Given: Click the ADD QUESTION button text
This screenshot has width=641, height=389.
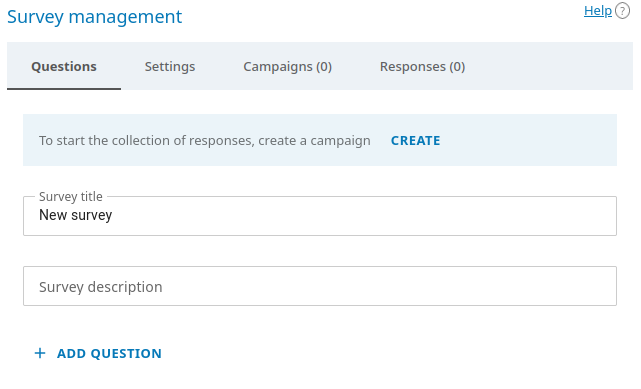Looking at the screenshot, I should click(109, 353).
